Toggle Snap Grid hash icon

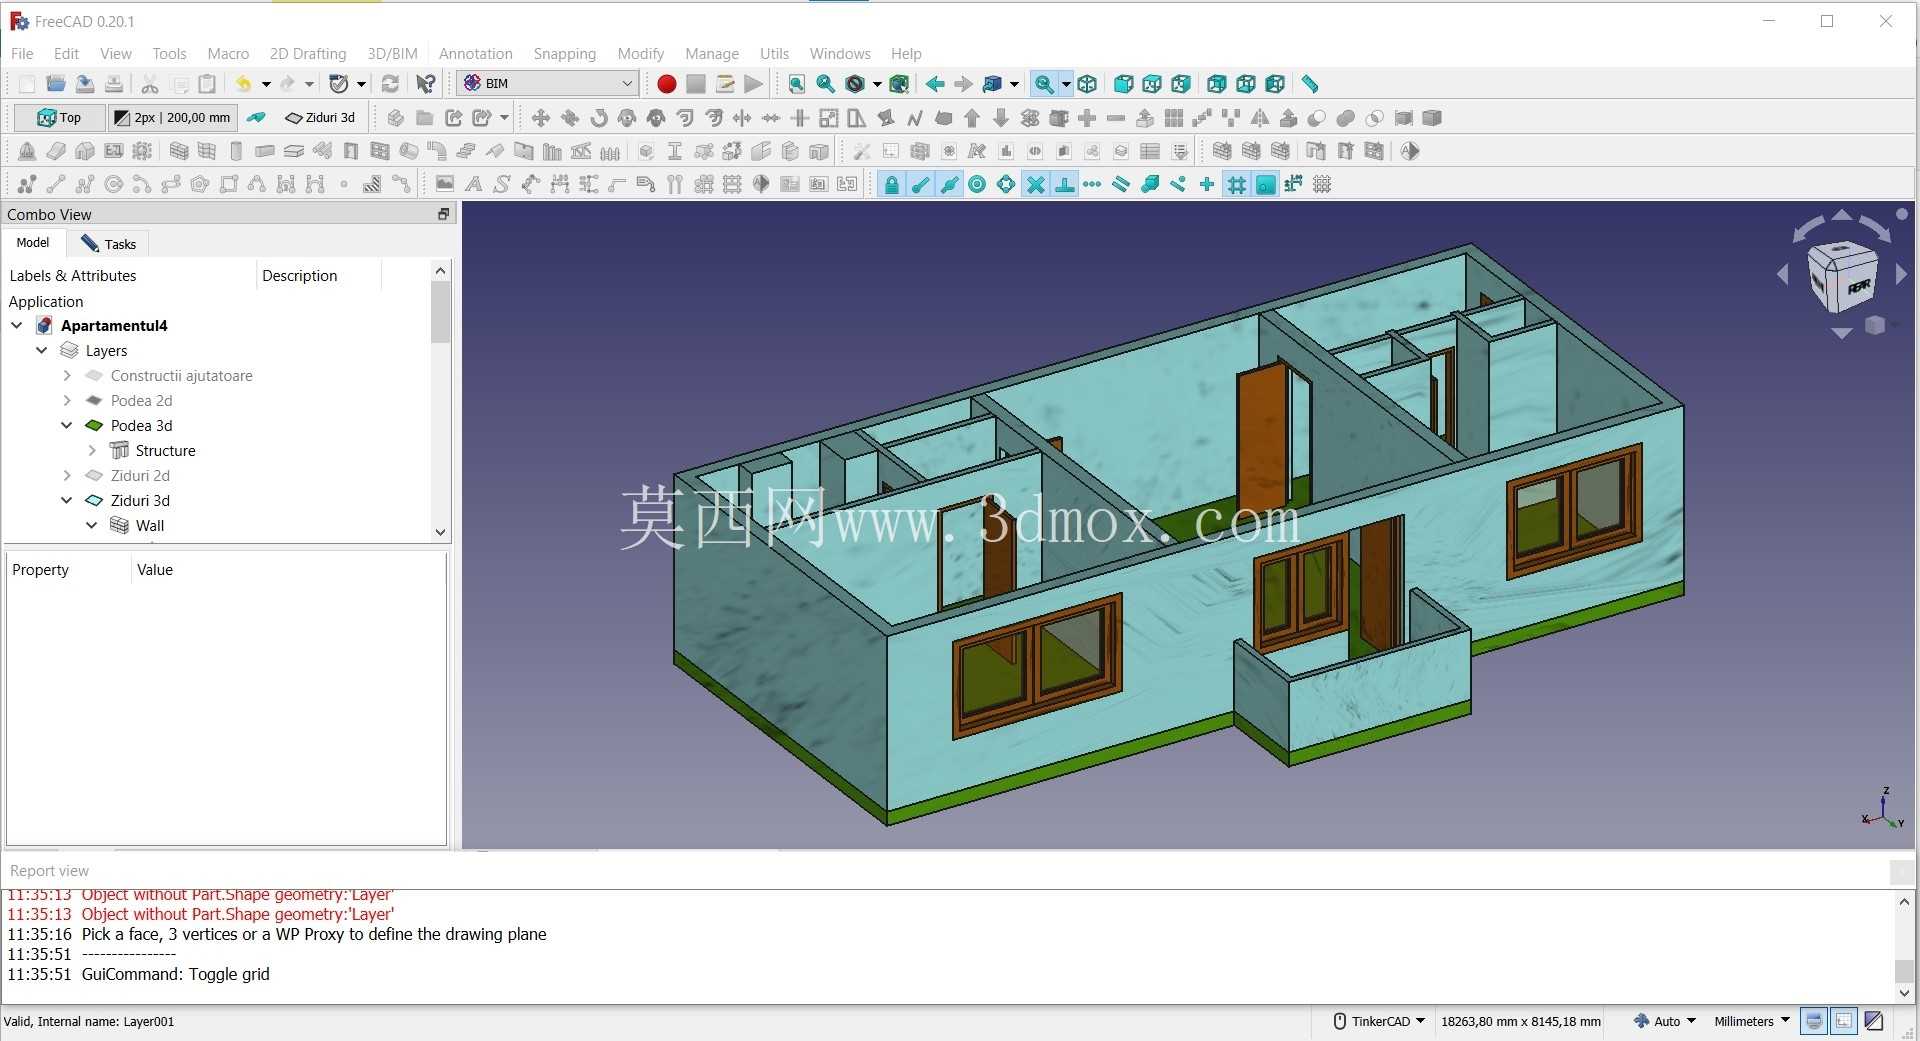[1237, 184]
